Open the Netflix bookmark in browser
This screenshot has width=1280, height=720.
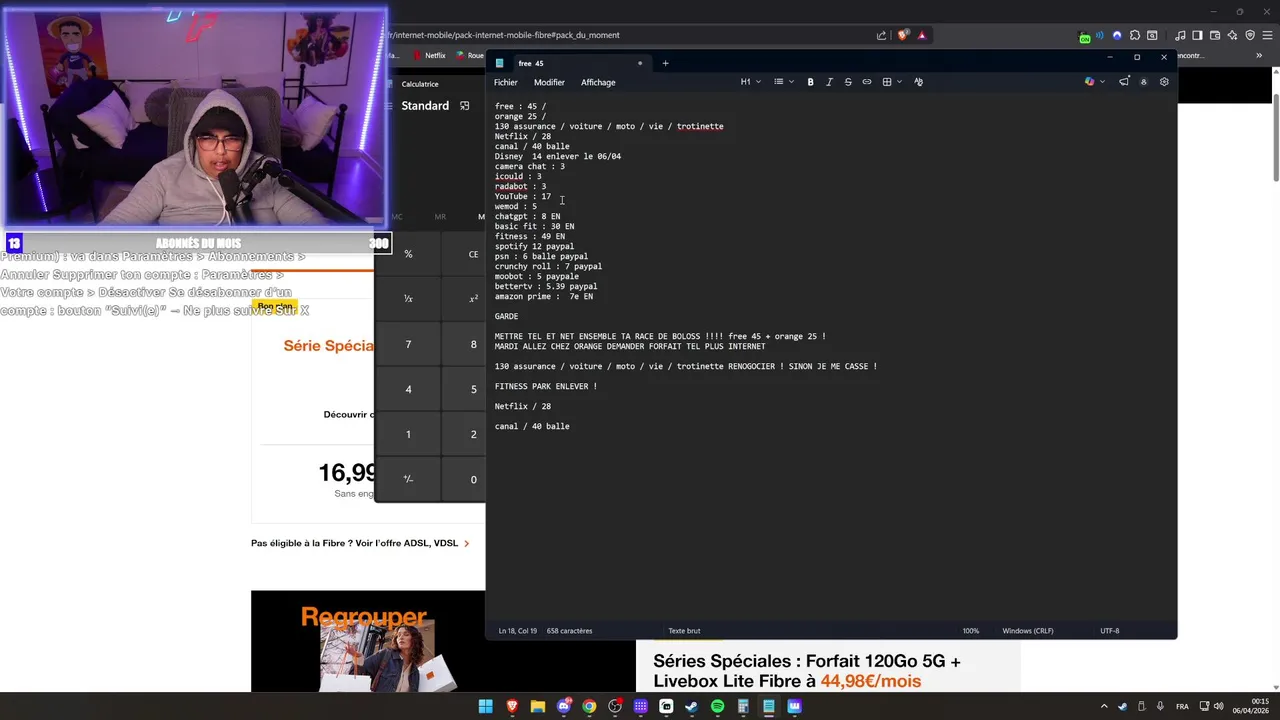[429, 56]
